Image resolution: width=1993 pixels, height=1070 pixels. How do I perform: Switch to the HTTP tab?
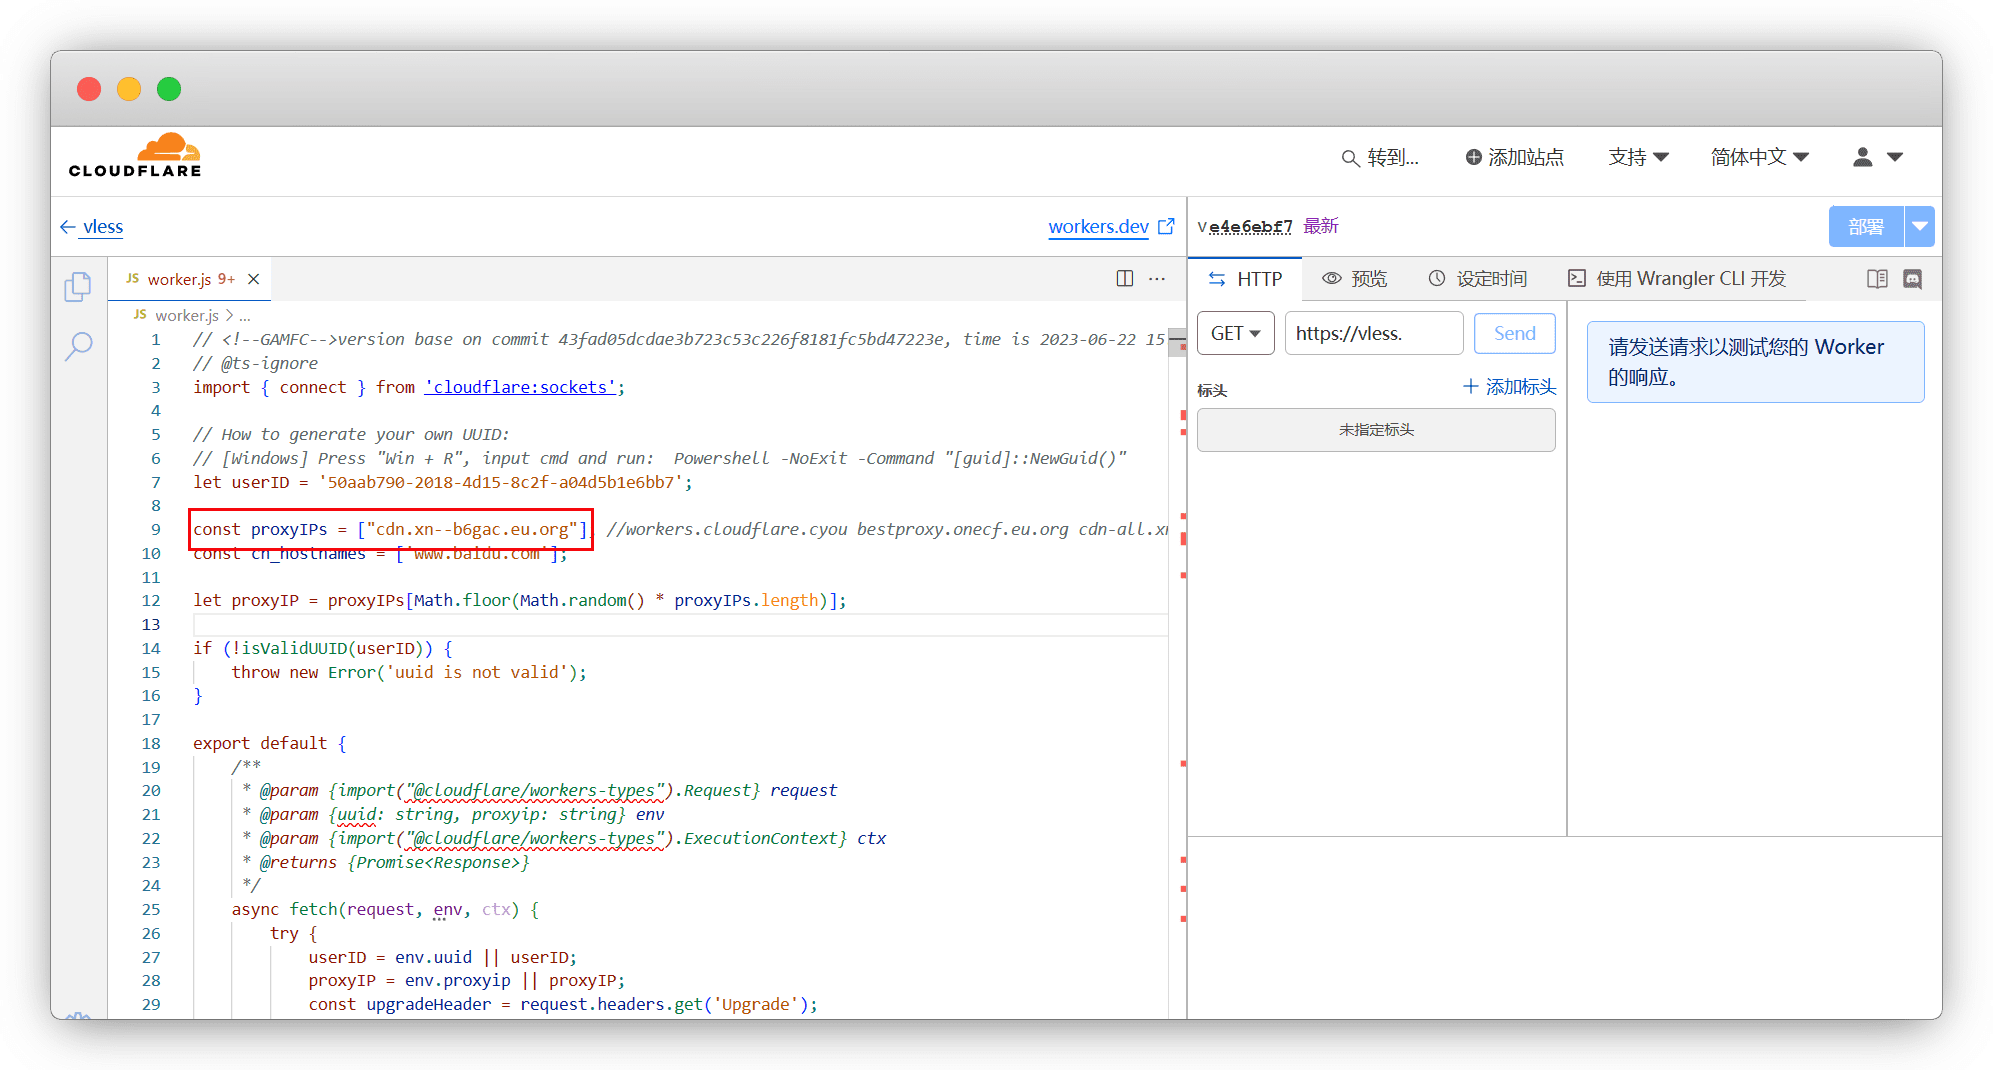pos(1245,279)
